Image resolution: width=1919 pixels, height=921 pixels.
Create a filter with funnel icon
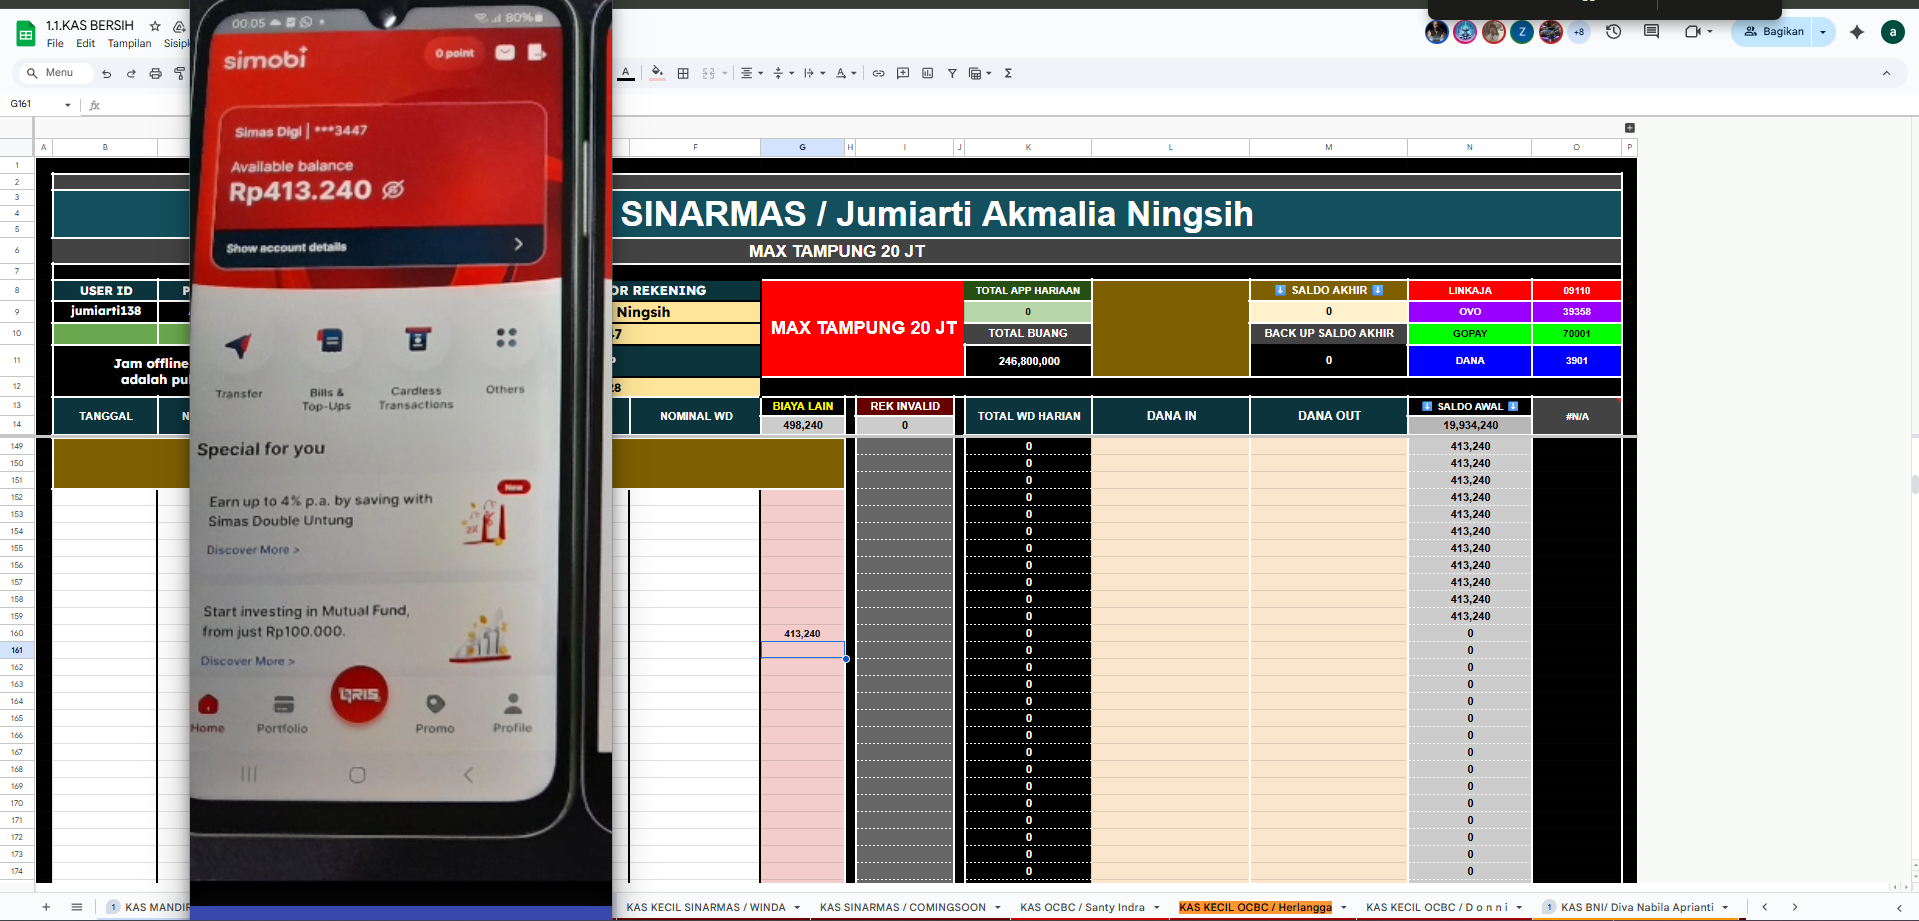952,73
